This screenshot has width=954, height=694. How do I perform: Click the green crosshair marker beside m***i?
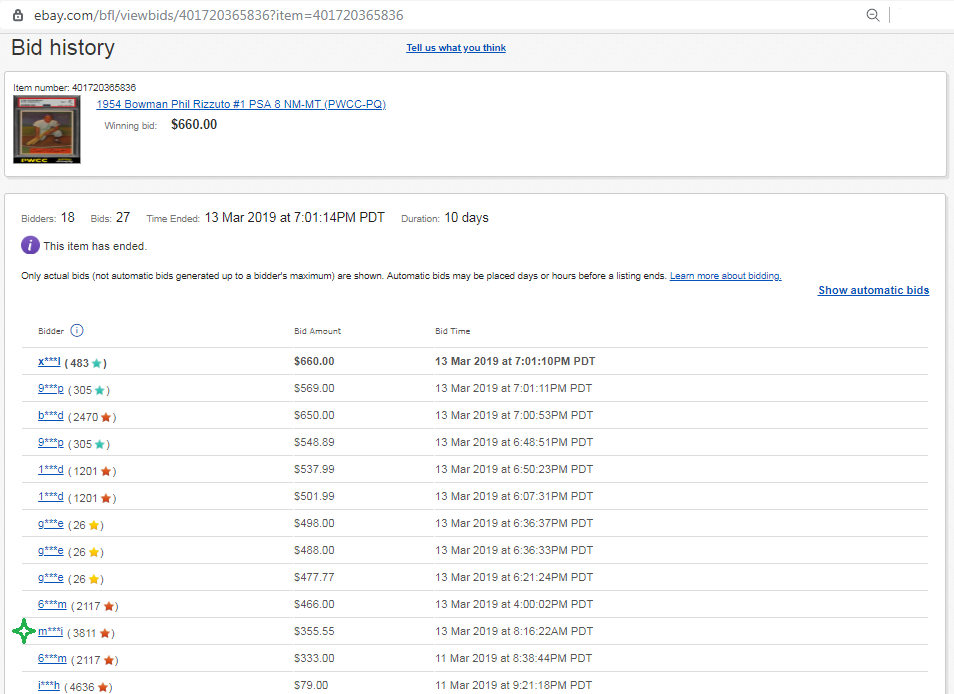[24, 632]
